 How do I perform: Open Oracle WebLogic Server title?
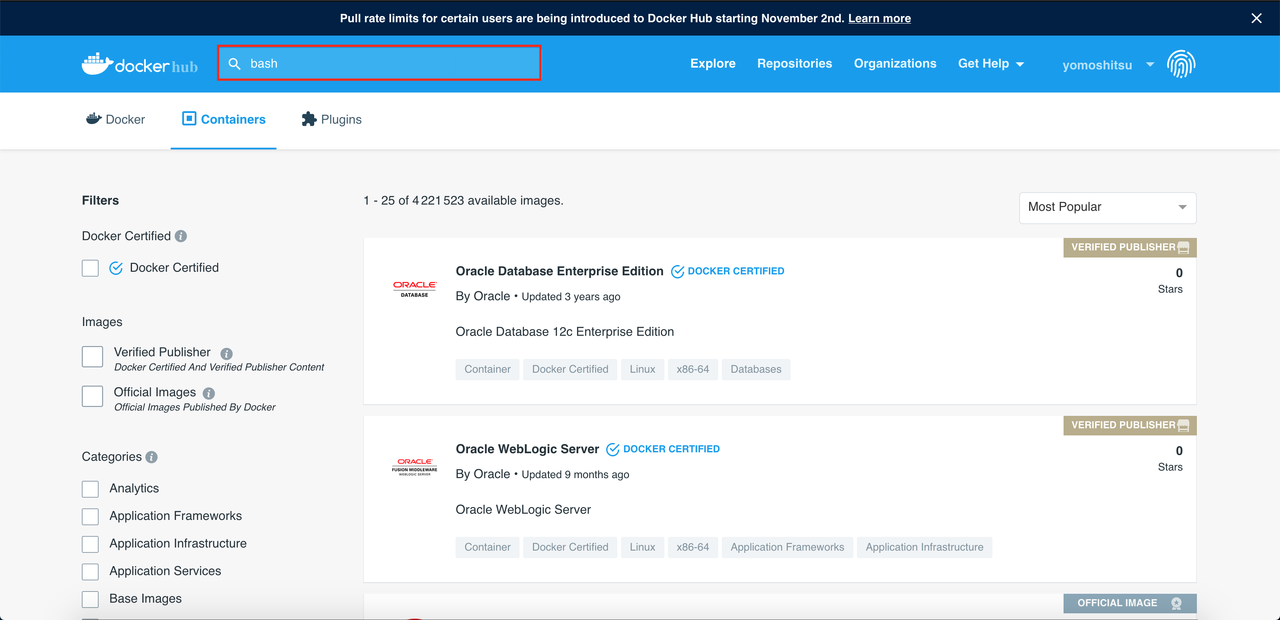[x=527, y=449]
